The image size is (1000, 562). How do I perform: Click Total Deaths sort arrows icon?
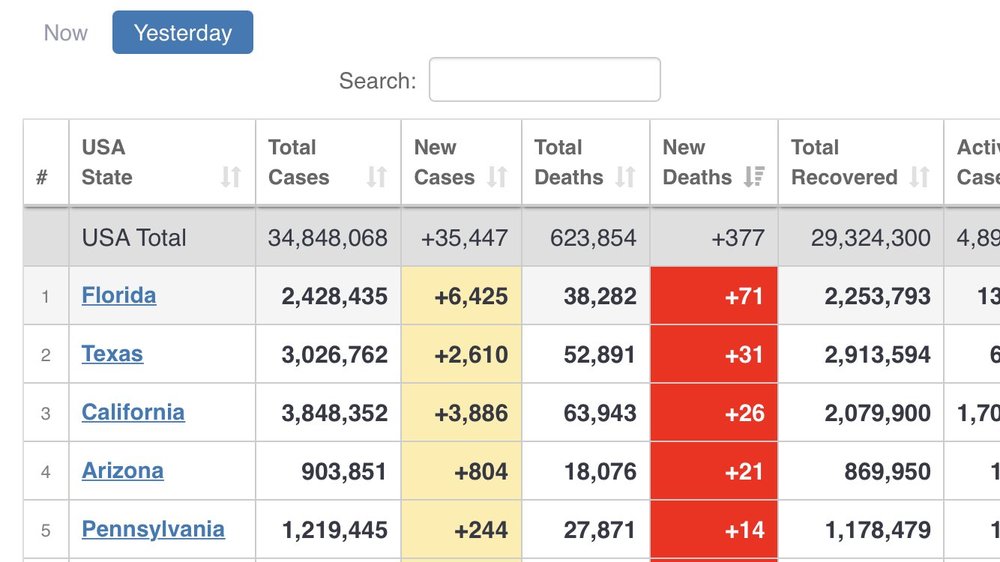coord(625,177)
